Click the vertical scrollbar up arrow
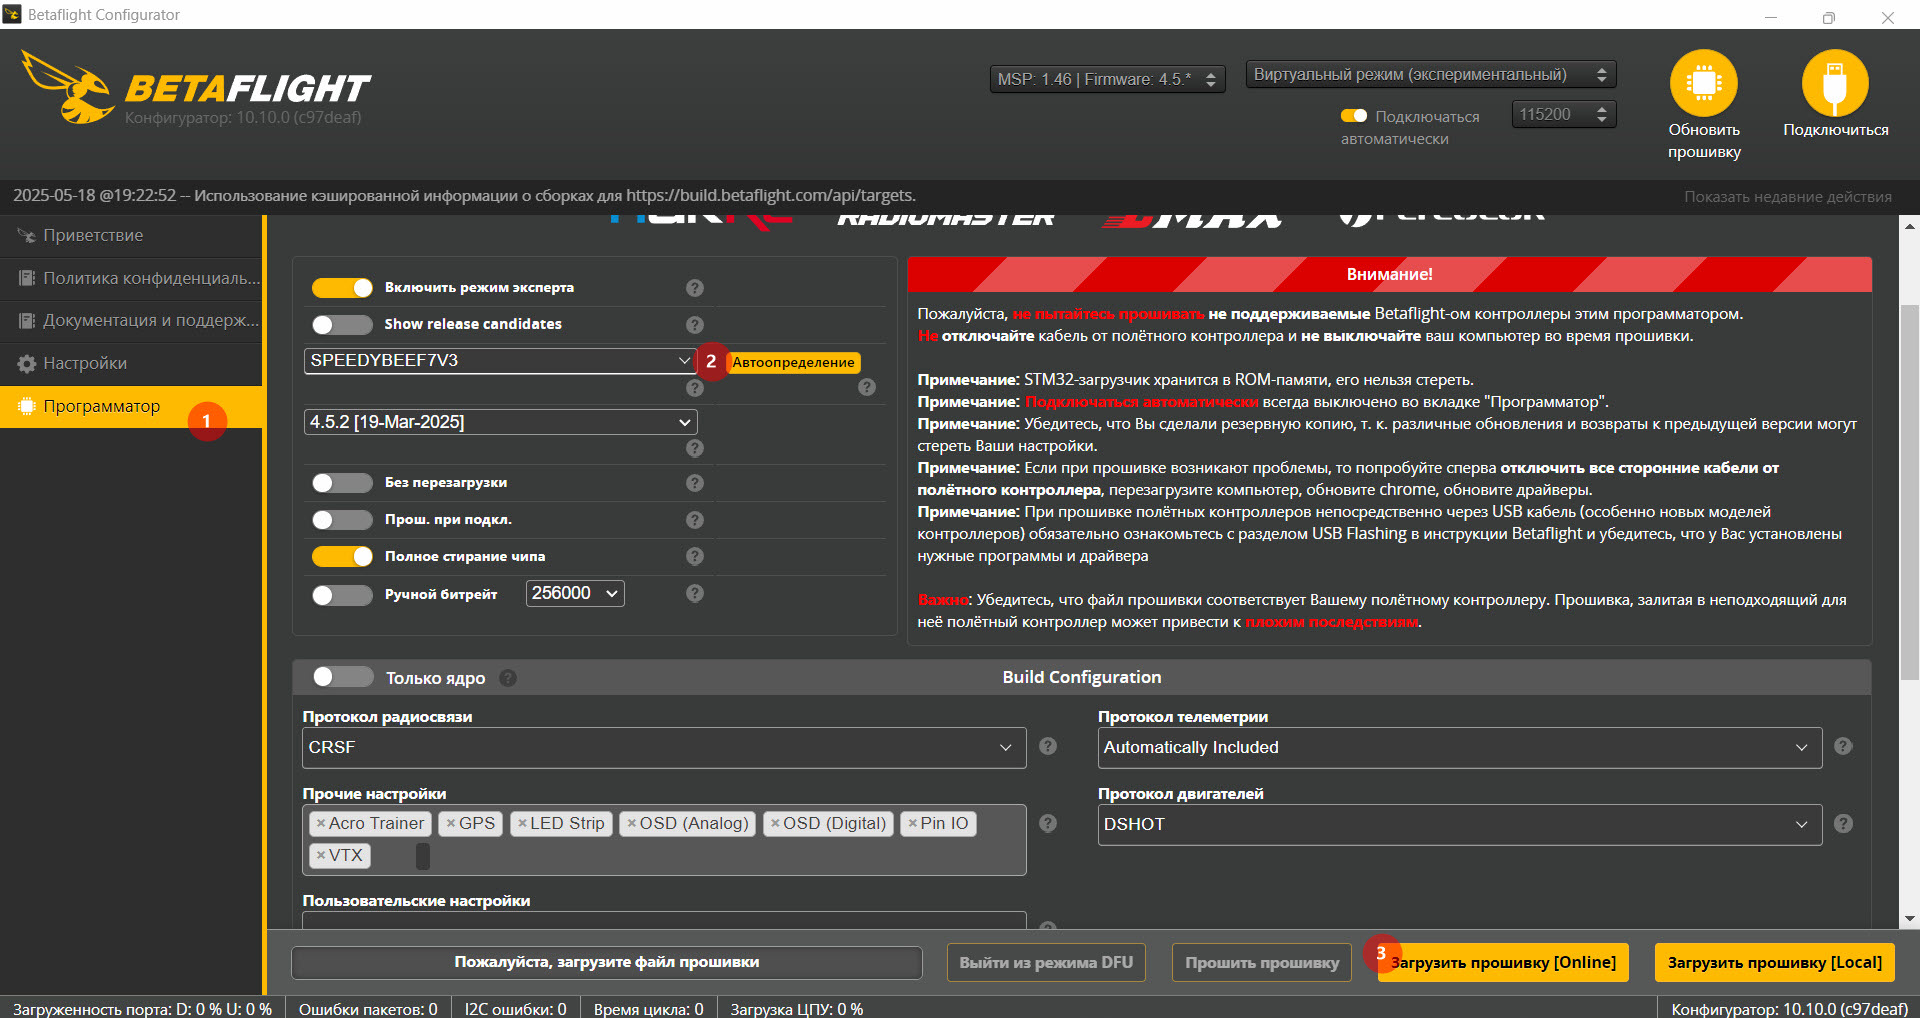Image resolution: width=1920 pixels, height=1018 pixels. [1910, 226]
